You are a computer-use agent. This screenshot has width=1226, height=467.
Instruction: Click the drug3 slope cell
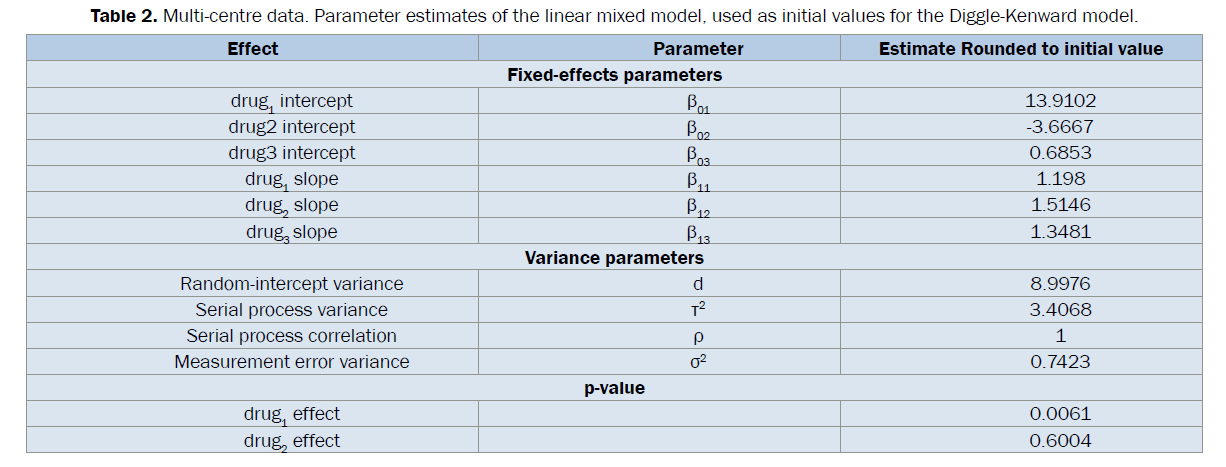pyautogui.click(x=291, y=232)
